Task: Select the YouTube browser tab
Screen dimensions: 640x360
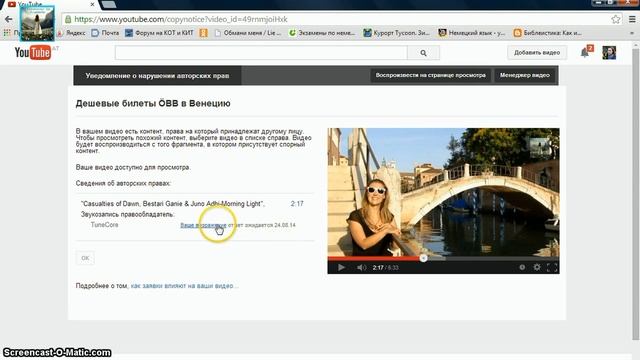Action: click(51, 4)
